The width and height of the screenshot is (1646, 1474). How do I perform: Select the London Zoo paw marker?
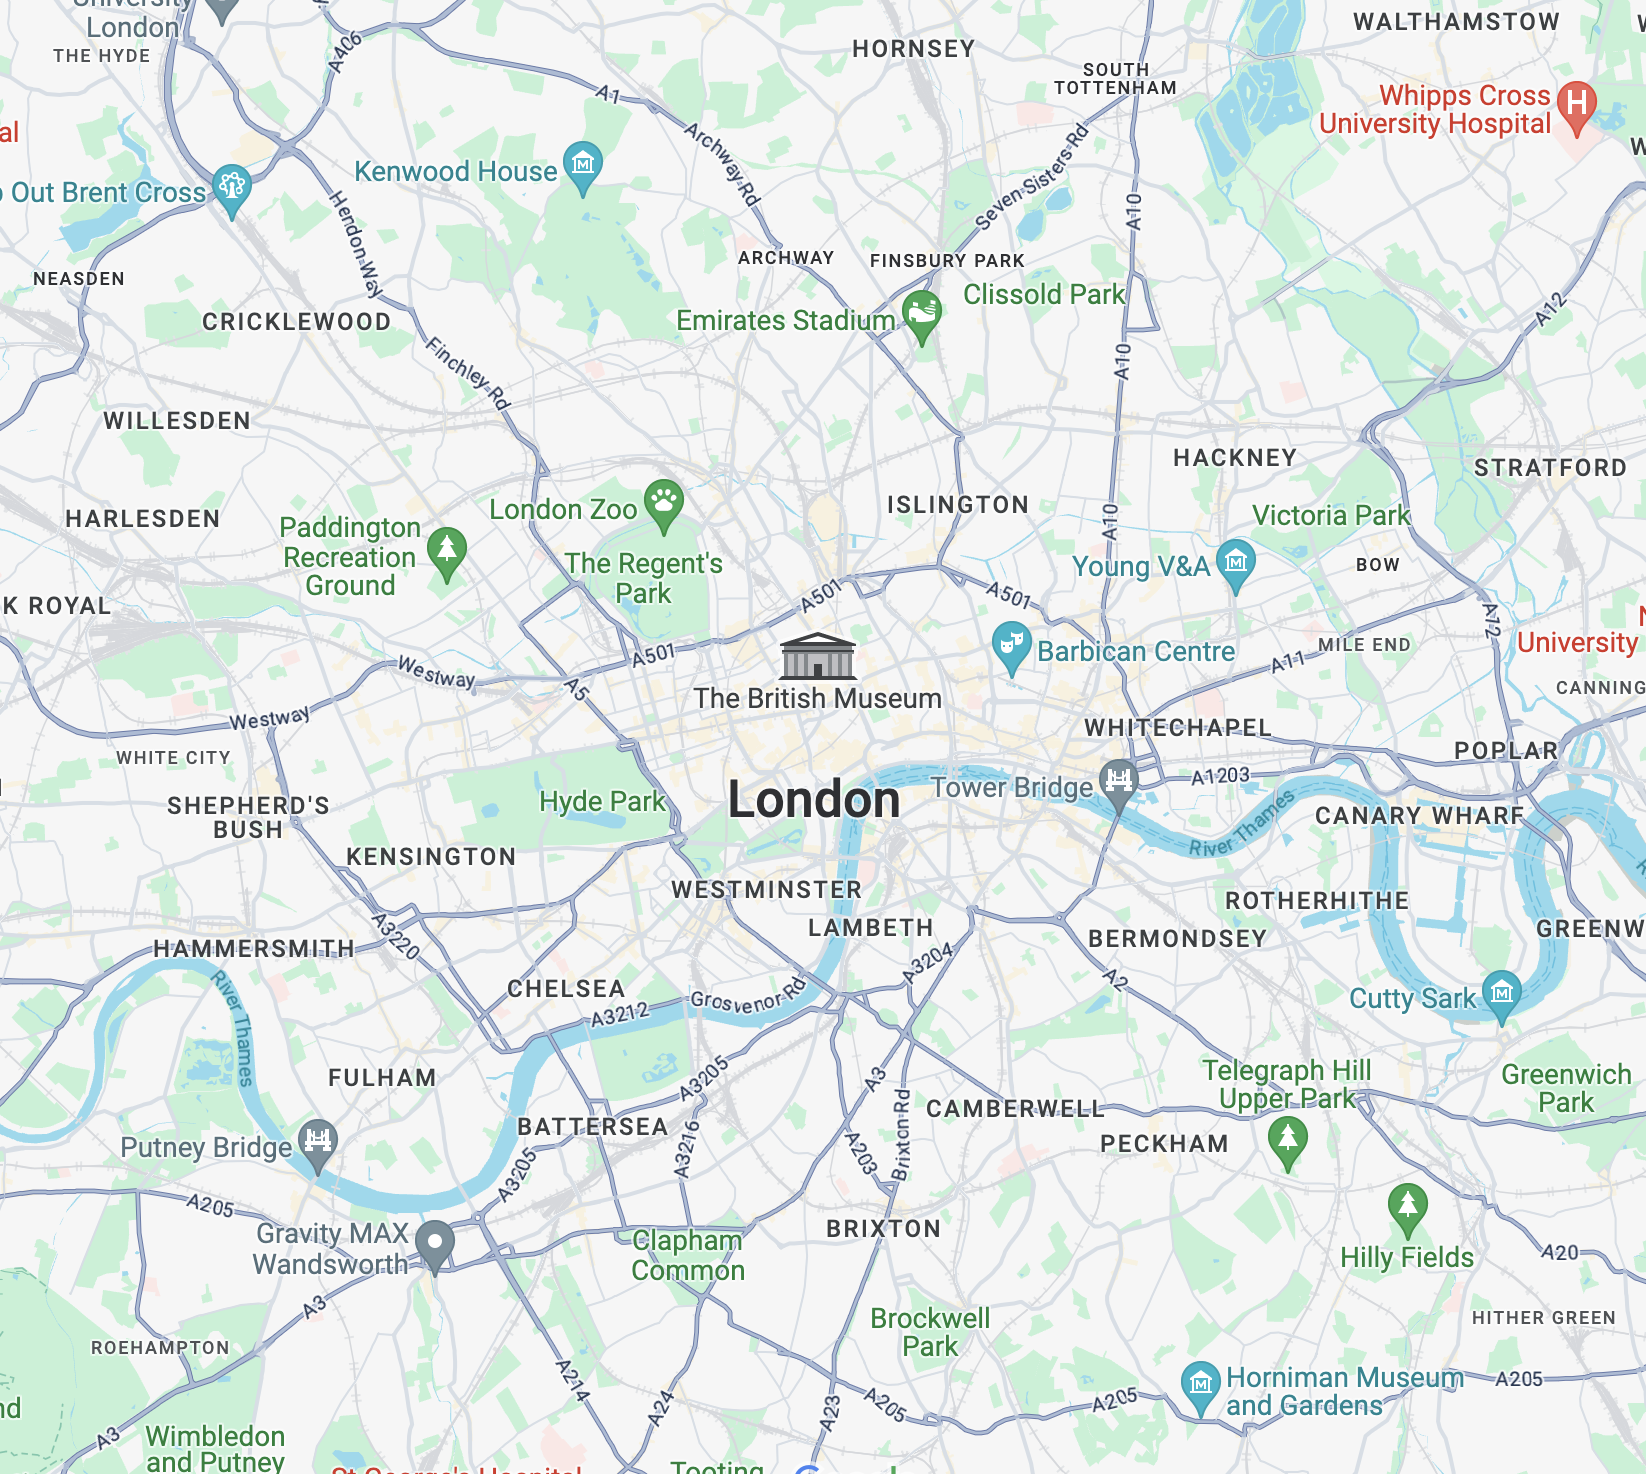(x=664, y=506)
